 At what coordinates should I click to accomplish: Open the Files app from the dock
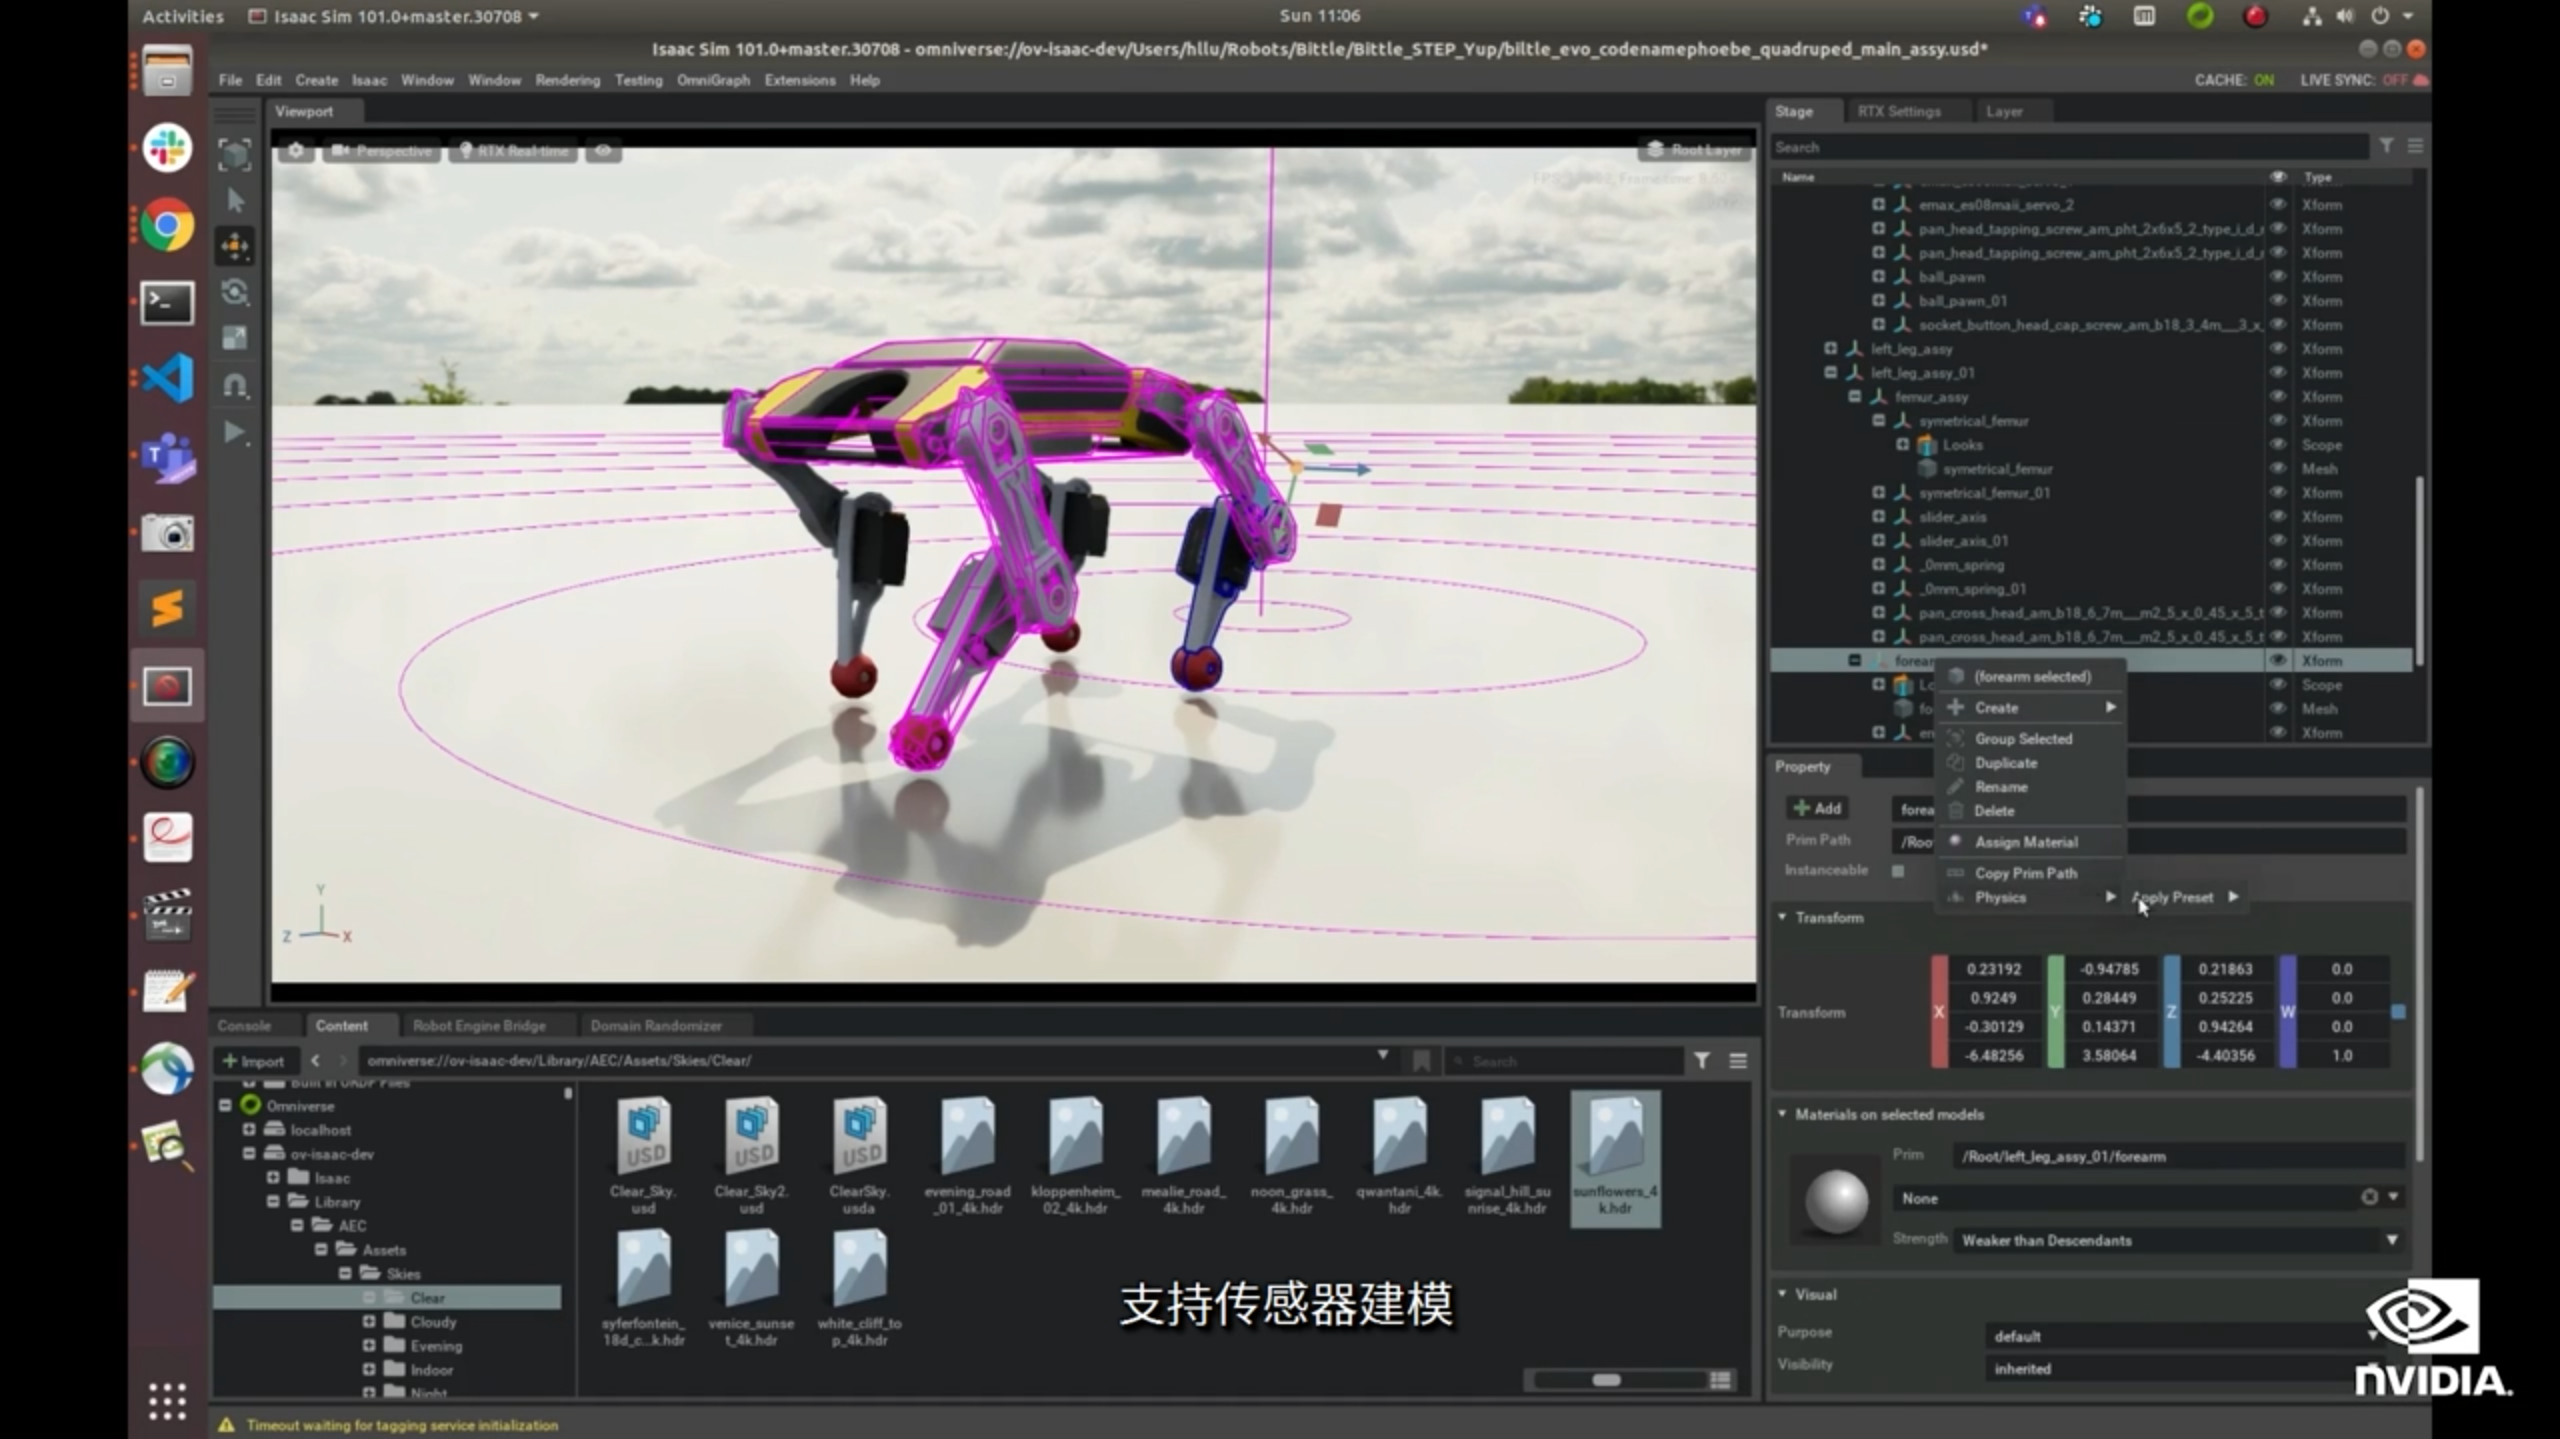(x=167, y=71)
